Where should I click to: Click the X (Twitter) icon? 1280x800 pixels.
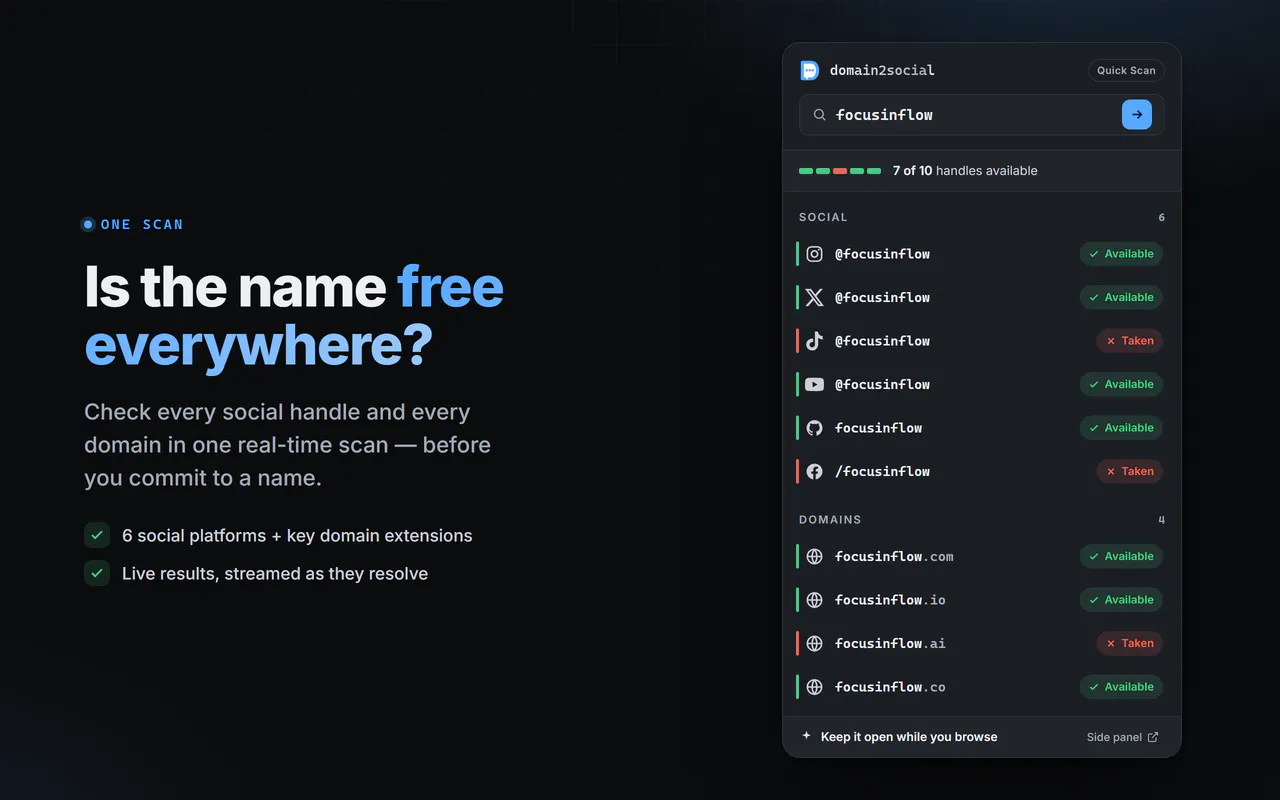click(x=815, y=297)
